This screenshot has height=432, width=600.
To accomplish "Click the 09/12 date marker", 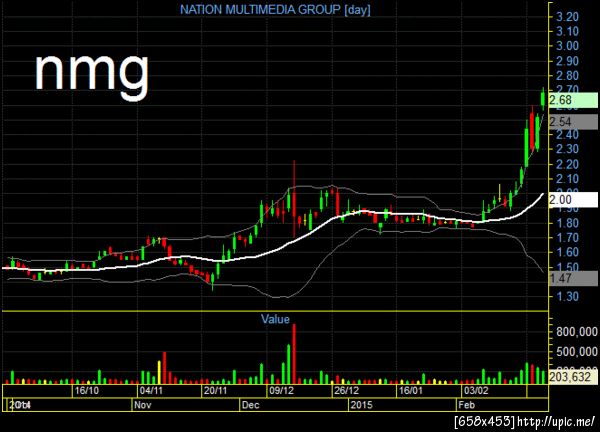I will click(x=282, y=391).
